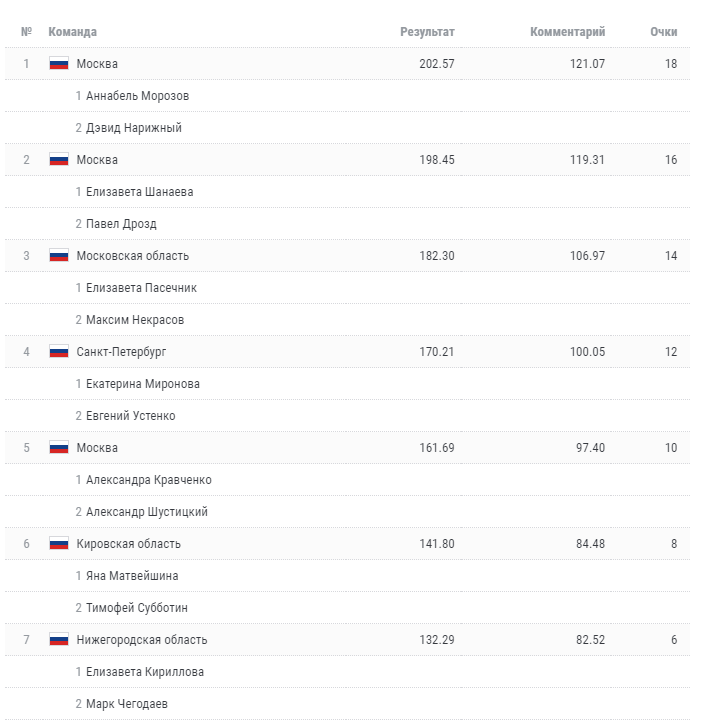This screenshot has height=722, width=705.
Task: Open Александра Кравченко entry
Action: 149,480
